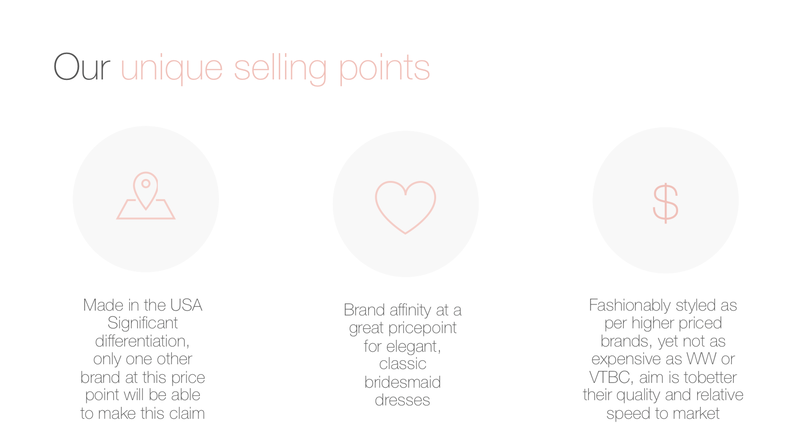The width and height of the screenshot is (800, 437).
Task: Select the word "dresses" in middle column
Action: pos(403,401)
